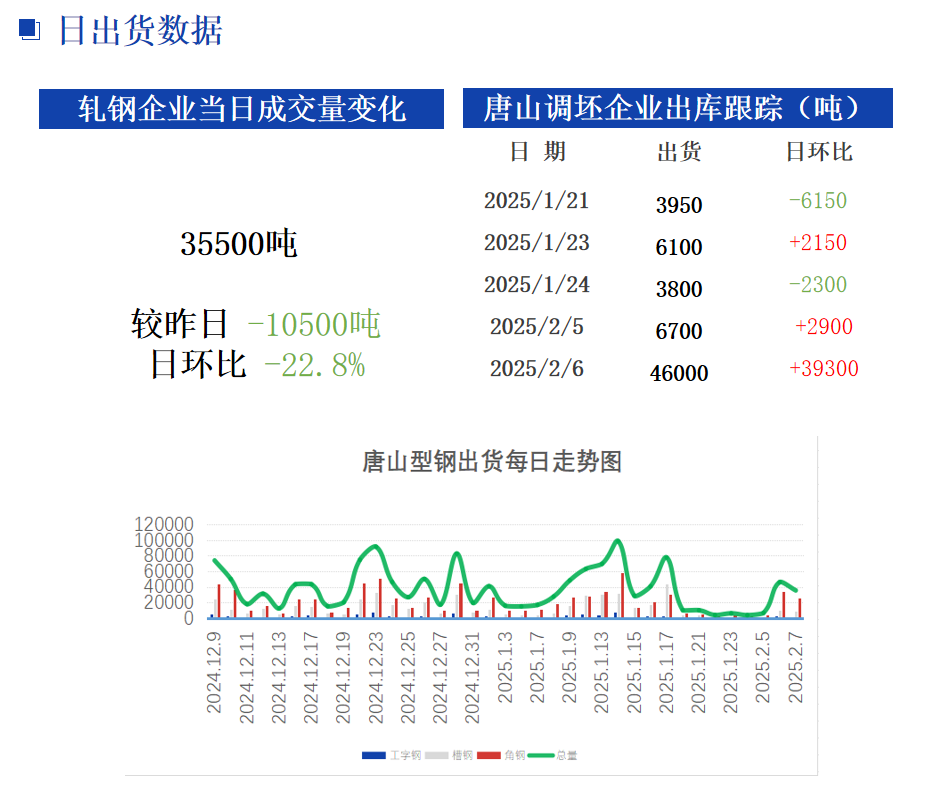Select the 2025/2/6 date row
This screenshot has width=926, height=797.
coord(536,369)
